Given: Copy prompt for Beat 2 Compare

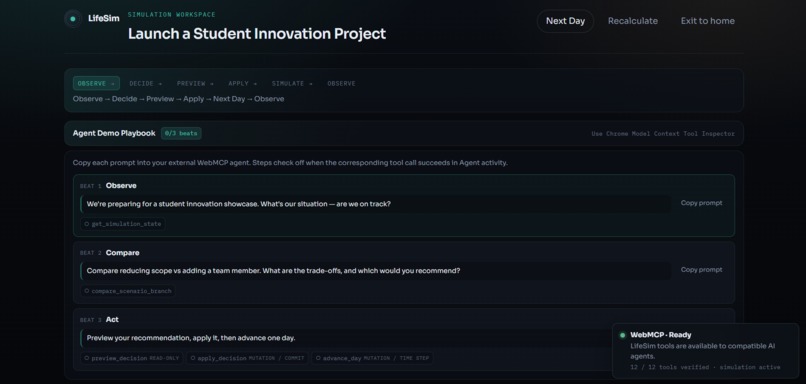Looking at the screenshot, I should click(702, 270).
